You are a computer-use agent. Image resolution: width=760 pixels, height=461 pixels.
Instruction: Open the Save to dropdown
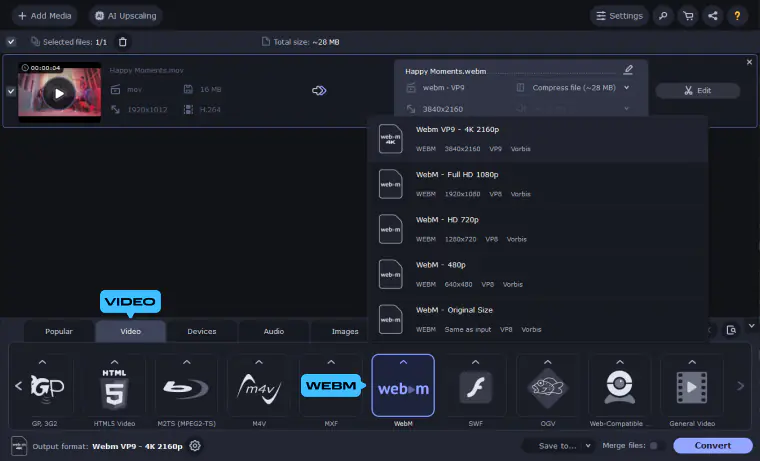pyautogui.click(x=558, y=445)
